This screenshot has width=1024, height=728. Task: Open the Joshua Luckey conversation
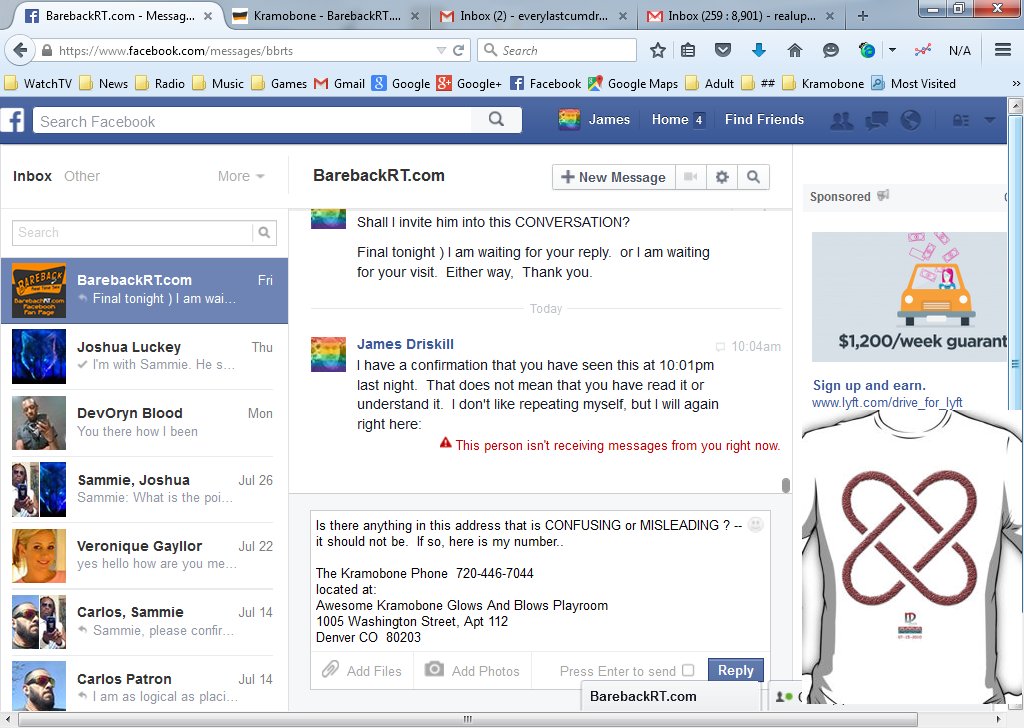144,356
